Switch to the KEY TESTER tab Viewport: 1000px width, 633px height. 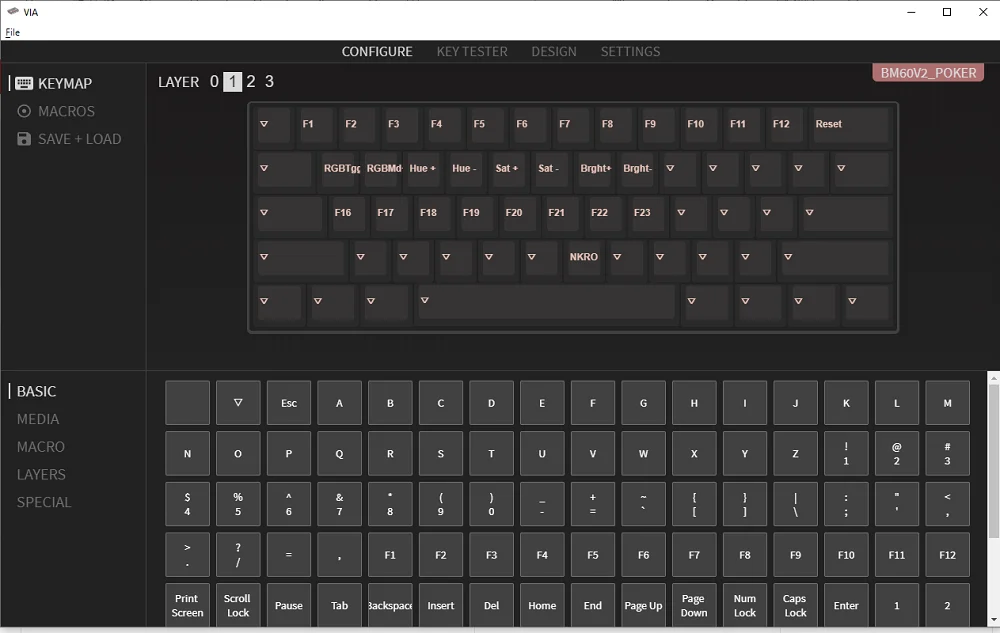[472, 51]
